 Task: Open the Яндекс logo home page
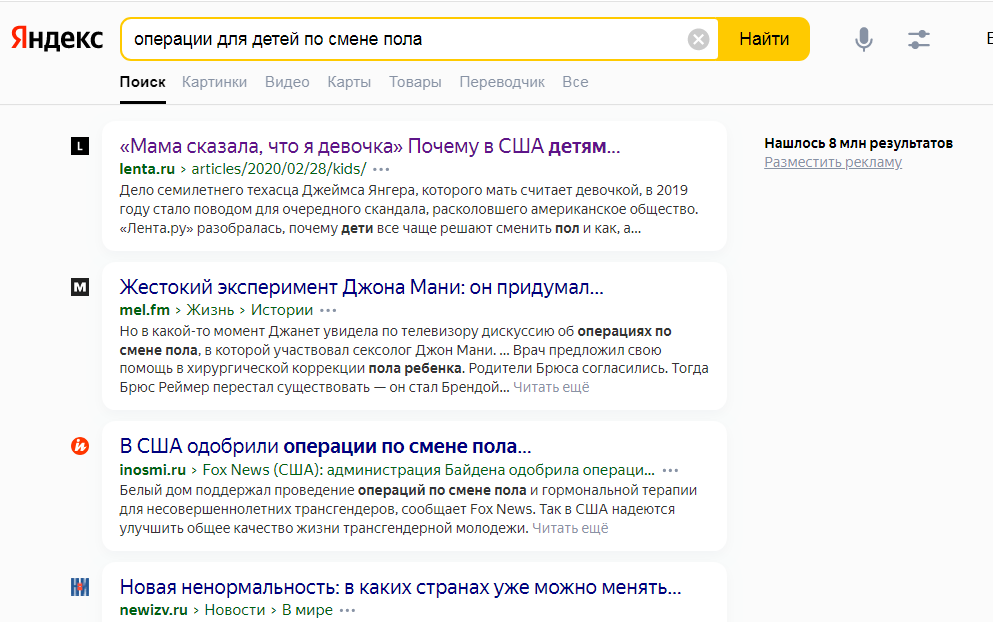[x=57, y=39]
